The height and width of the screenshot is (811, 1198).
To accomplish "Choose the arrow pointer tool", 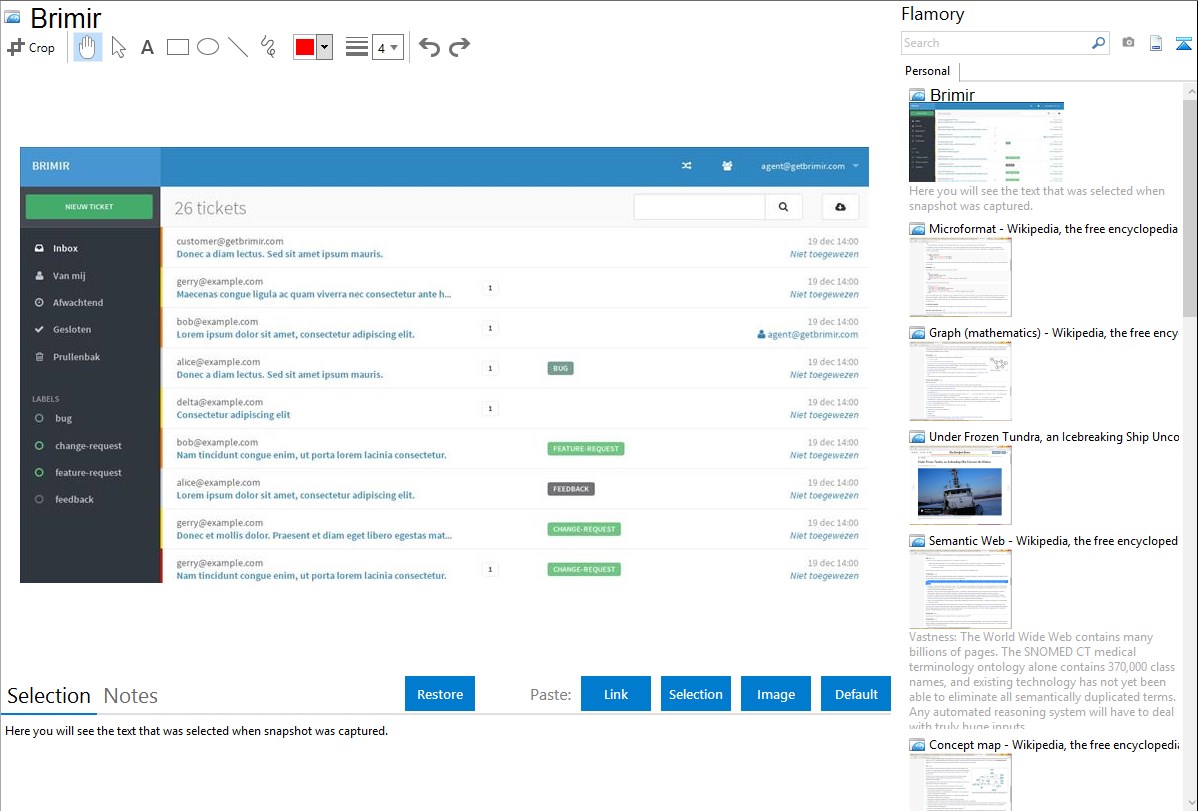I will pos(118,47).
